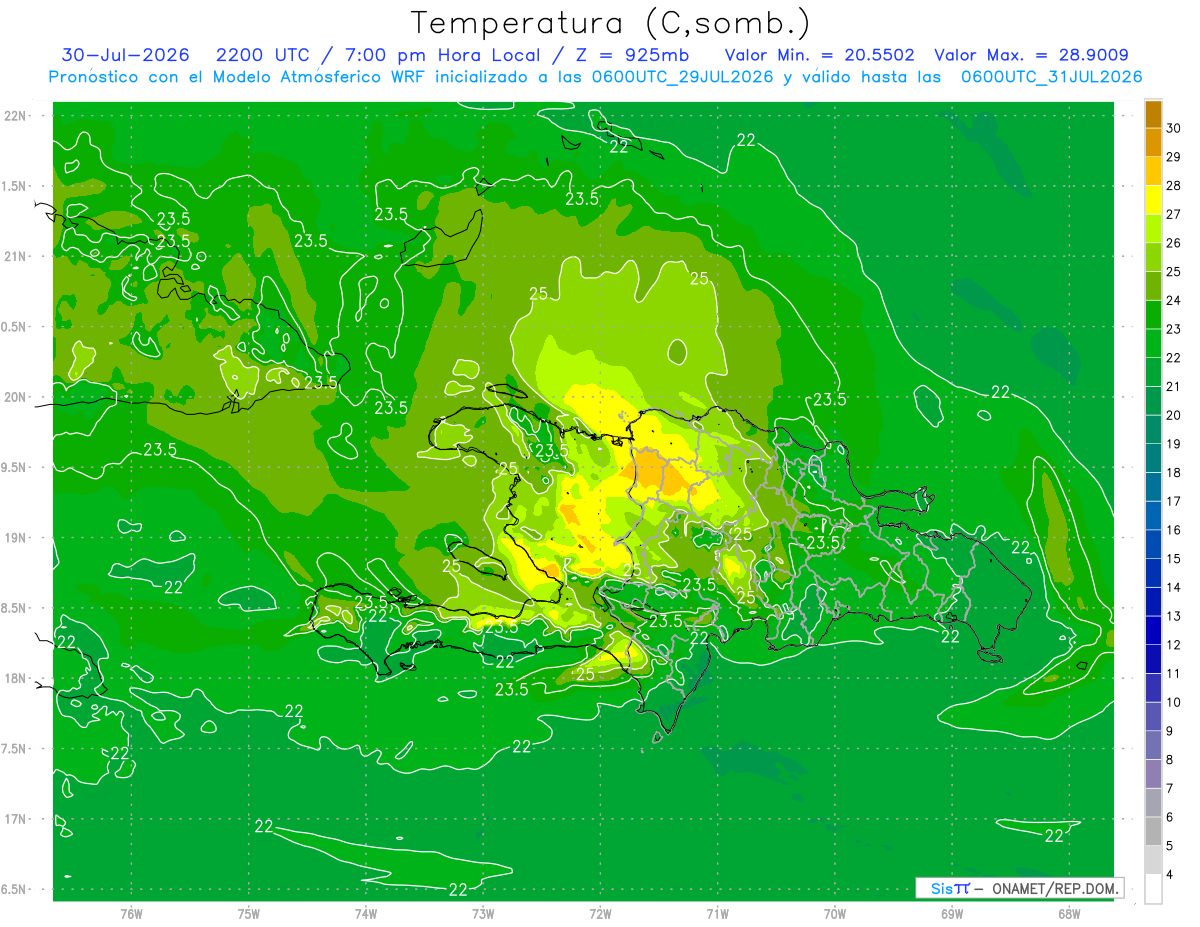1200x927 pixels.
Task: Pick teal swatch between 17 and 18
Action: click(1153, 487)
